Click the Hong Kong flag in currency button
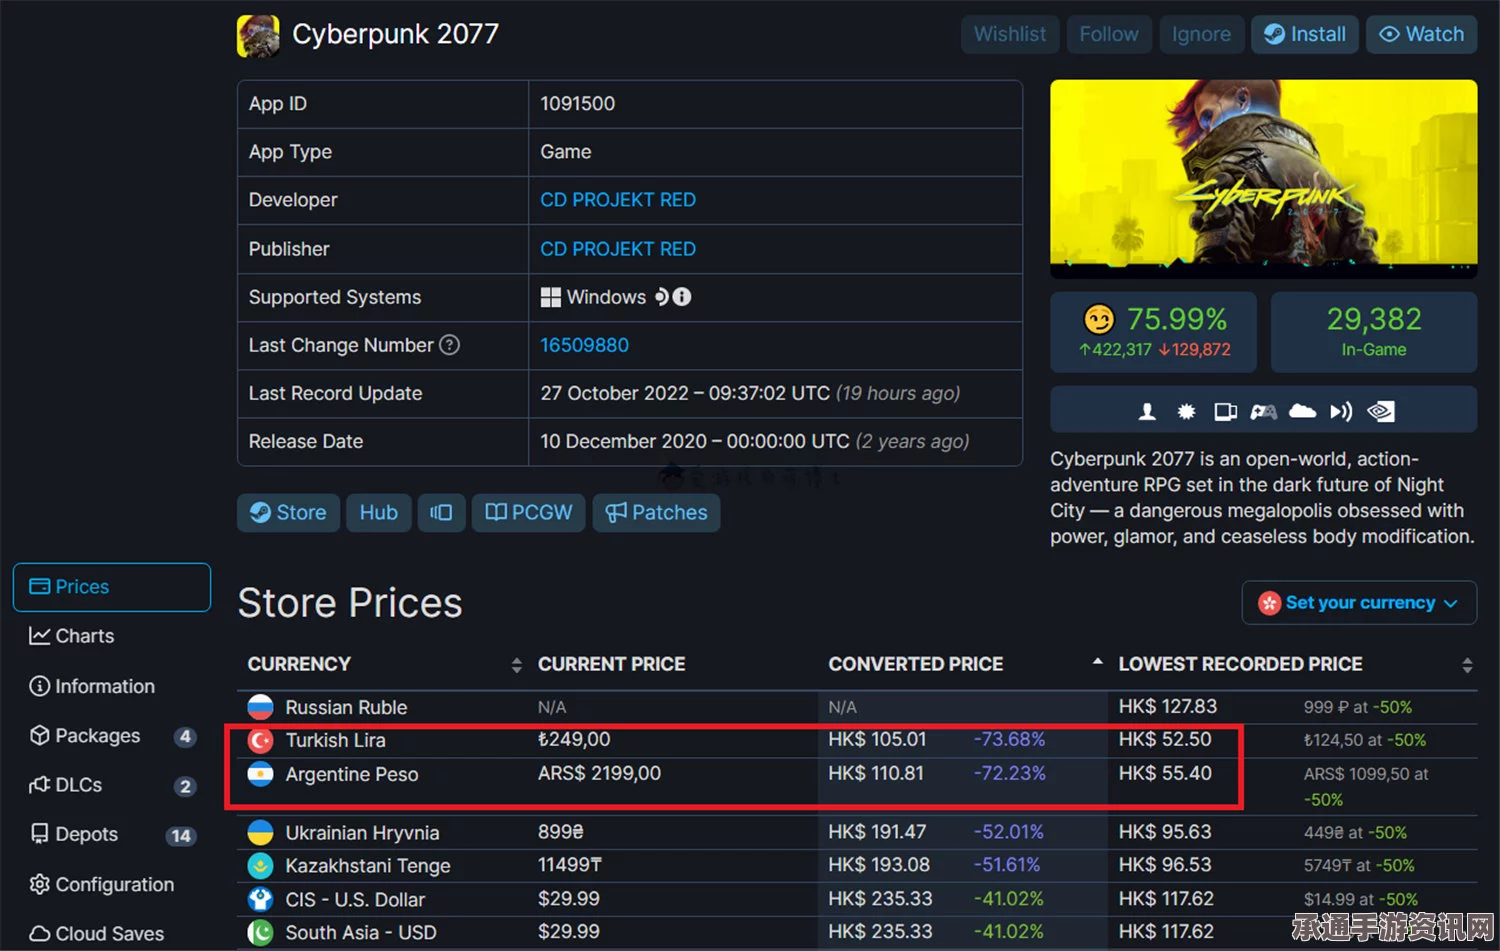The image size is (1500, 951). pyautogui.click(x=1270, y=603)
